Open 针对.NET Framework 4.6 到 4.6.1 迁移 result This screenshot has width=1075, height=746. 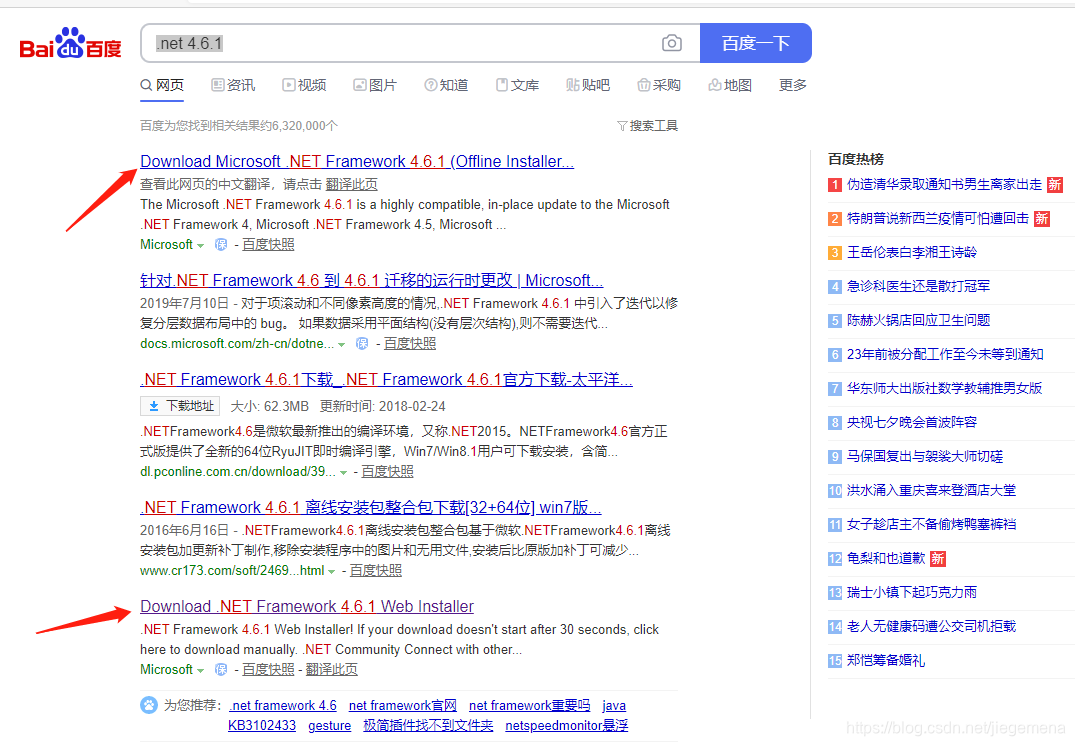(x=372, y=280)
